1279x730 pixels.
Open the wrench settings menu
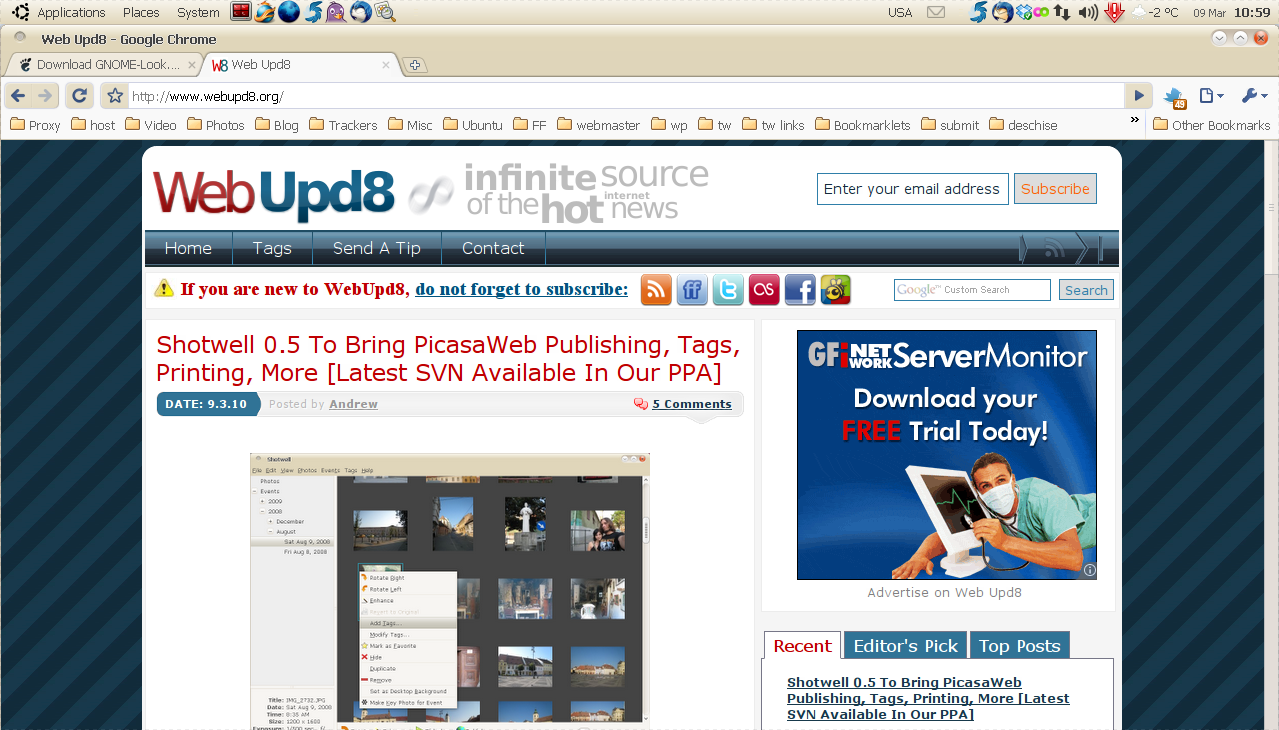tap(1254, 96)
